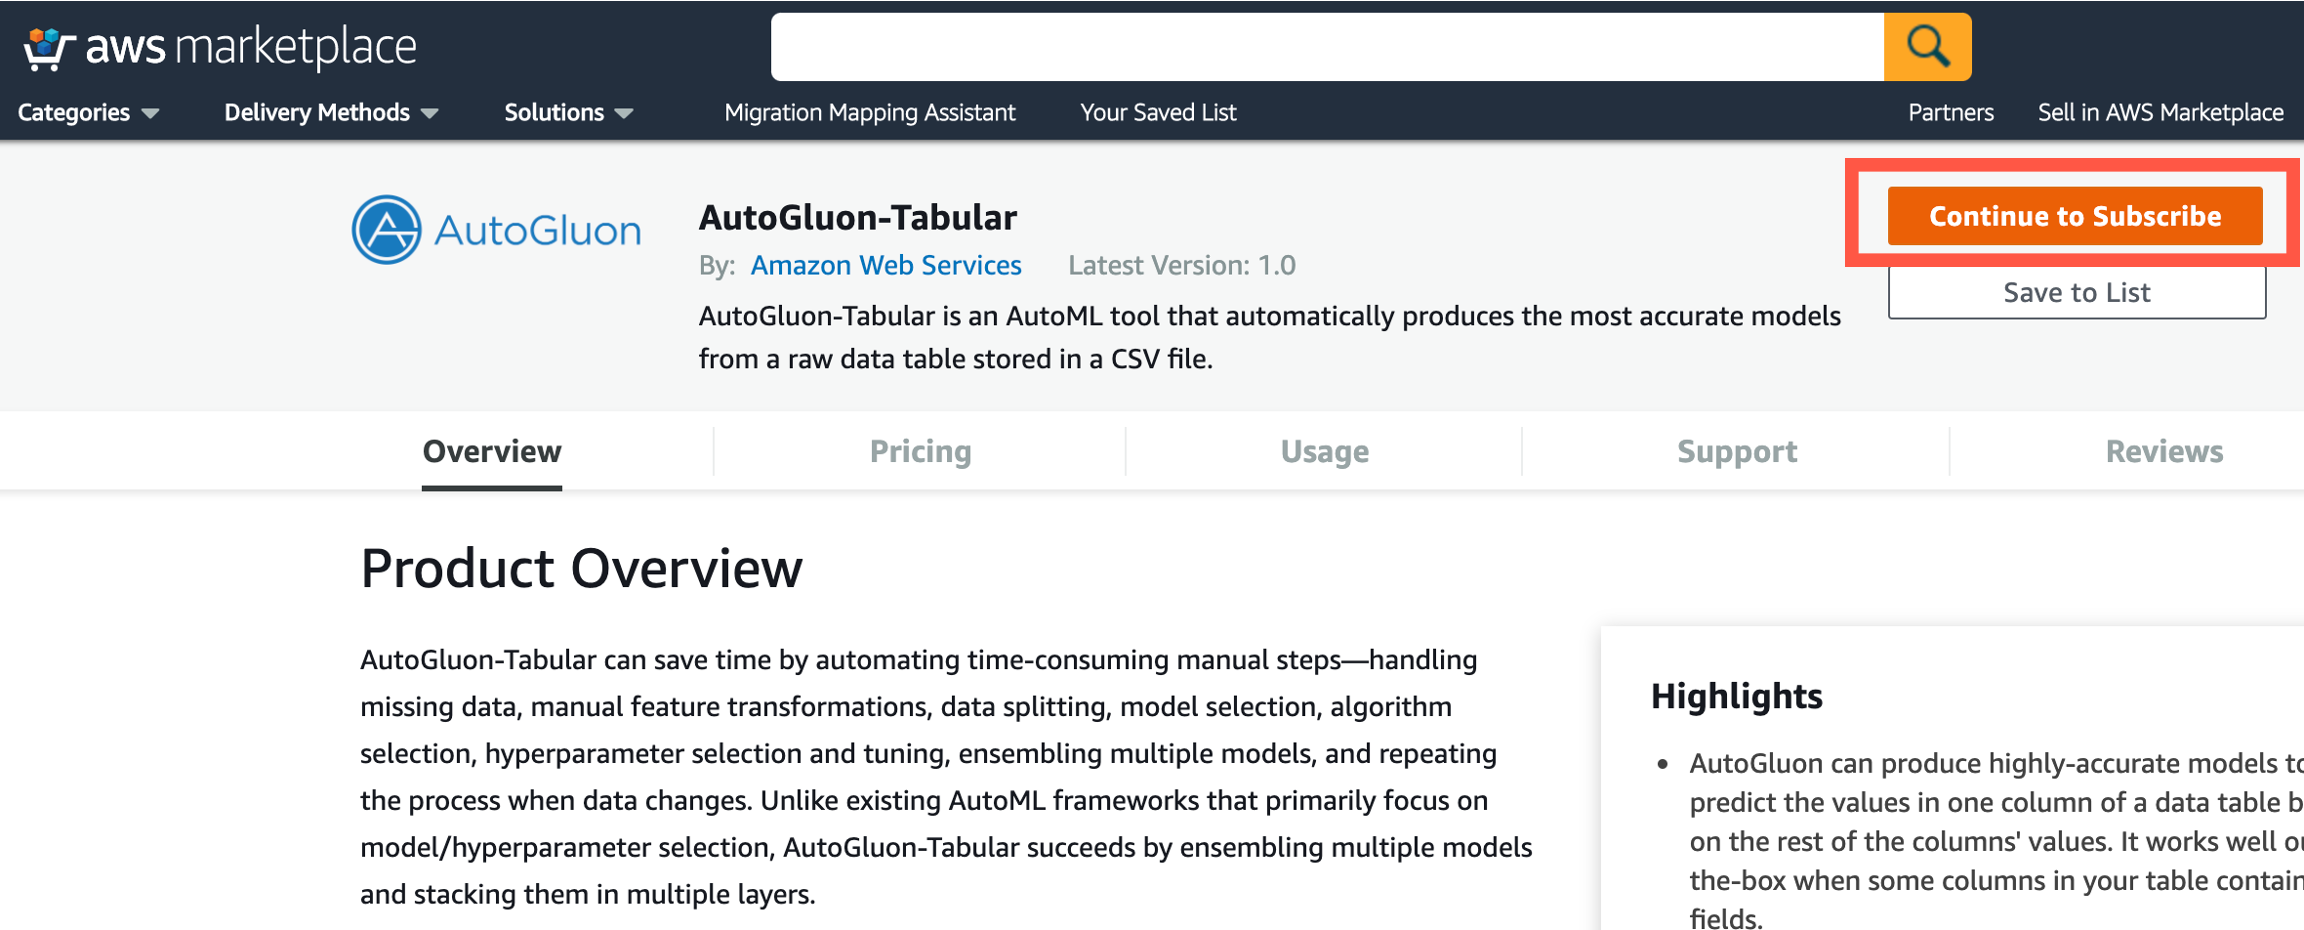This screenshot has height=930, width=2304.
Task: Open the Delivery Methods dropdown
Action: point(331,112)
